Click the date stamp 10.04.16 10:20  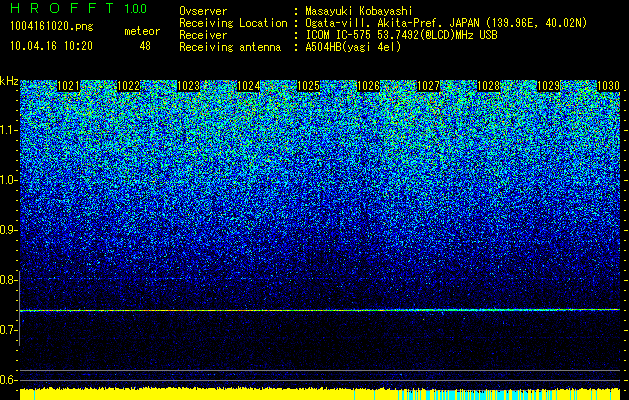[x=51, y=46]
